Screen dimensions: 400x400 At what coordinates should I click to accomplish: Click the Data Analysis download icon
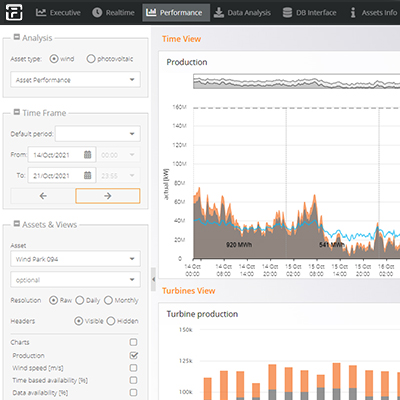pos(219,12)
